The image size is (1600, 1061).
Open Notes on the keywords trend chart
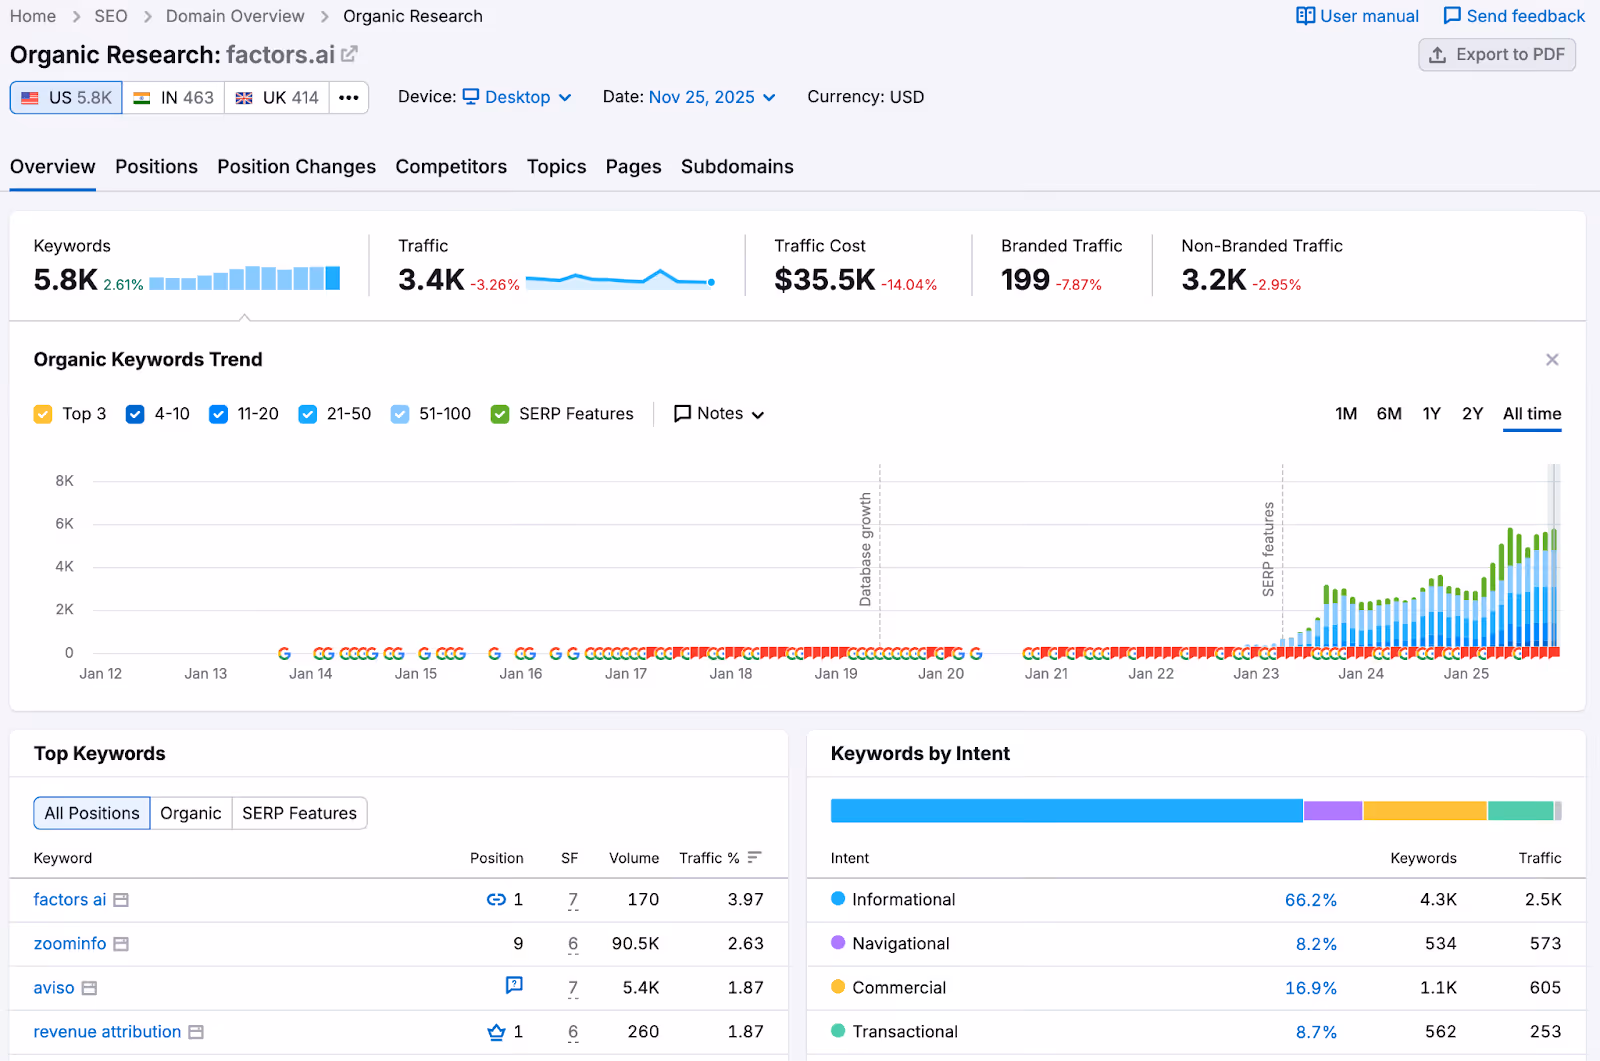(x=717, y=413)
